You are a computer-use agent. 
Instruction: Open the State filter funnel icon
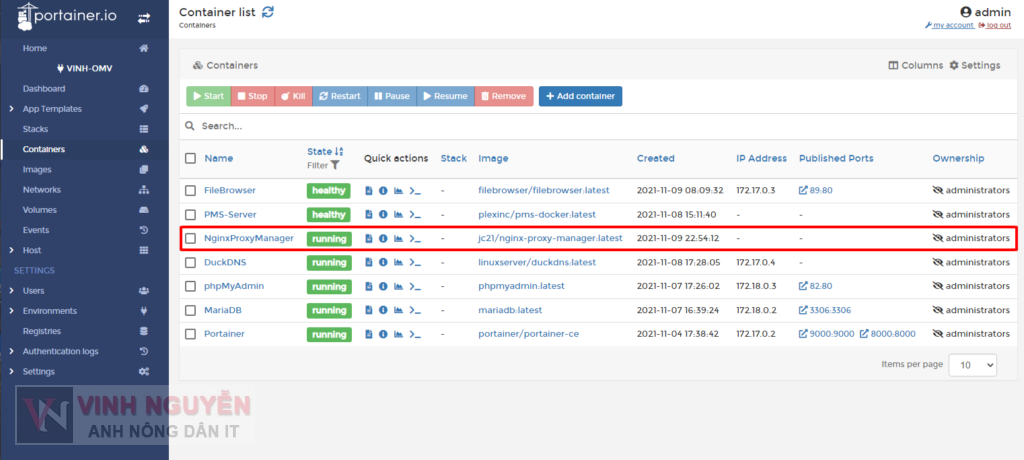point(334,166)
